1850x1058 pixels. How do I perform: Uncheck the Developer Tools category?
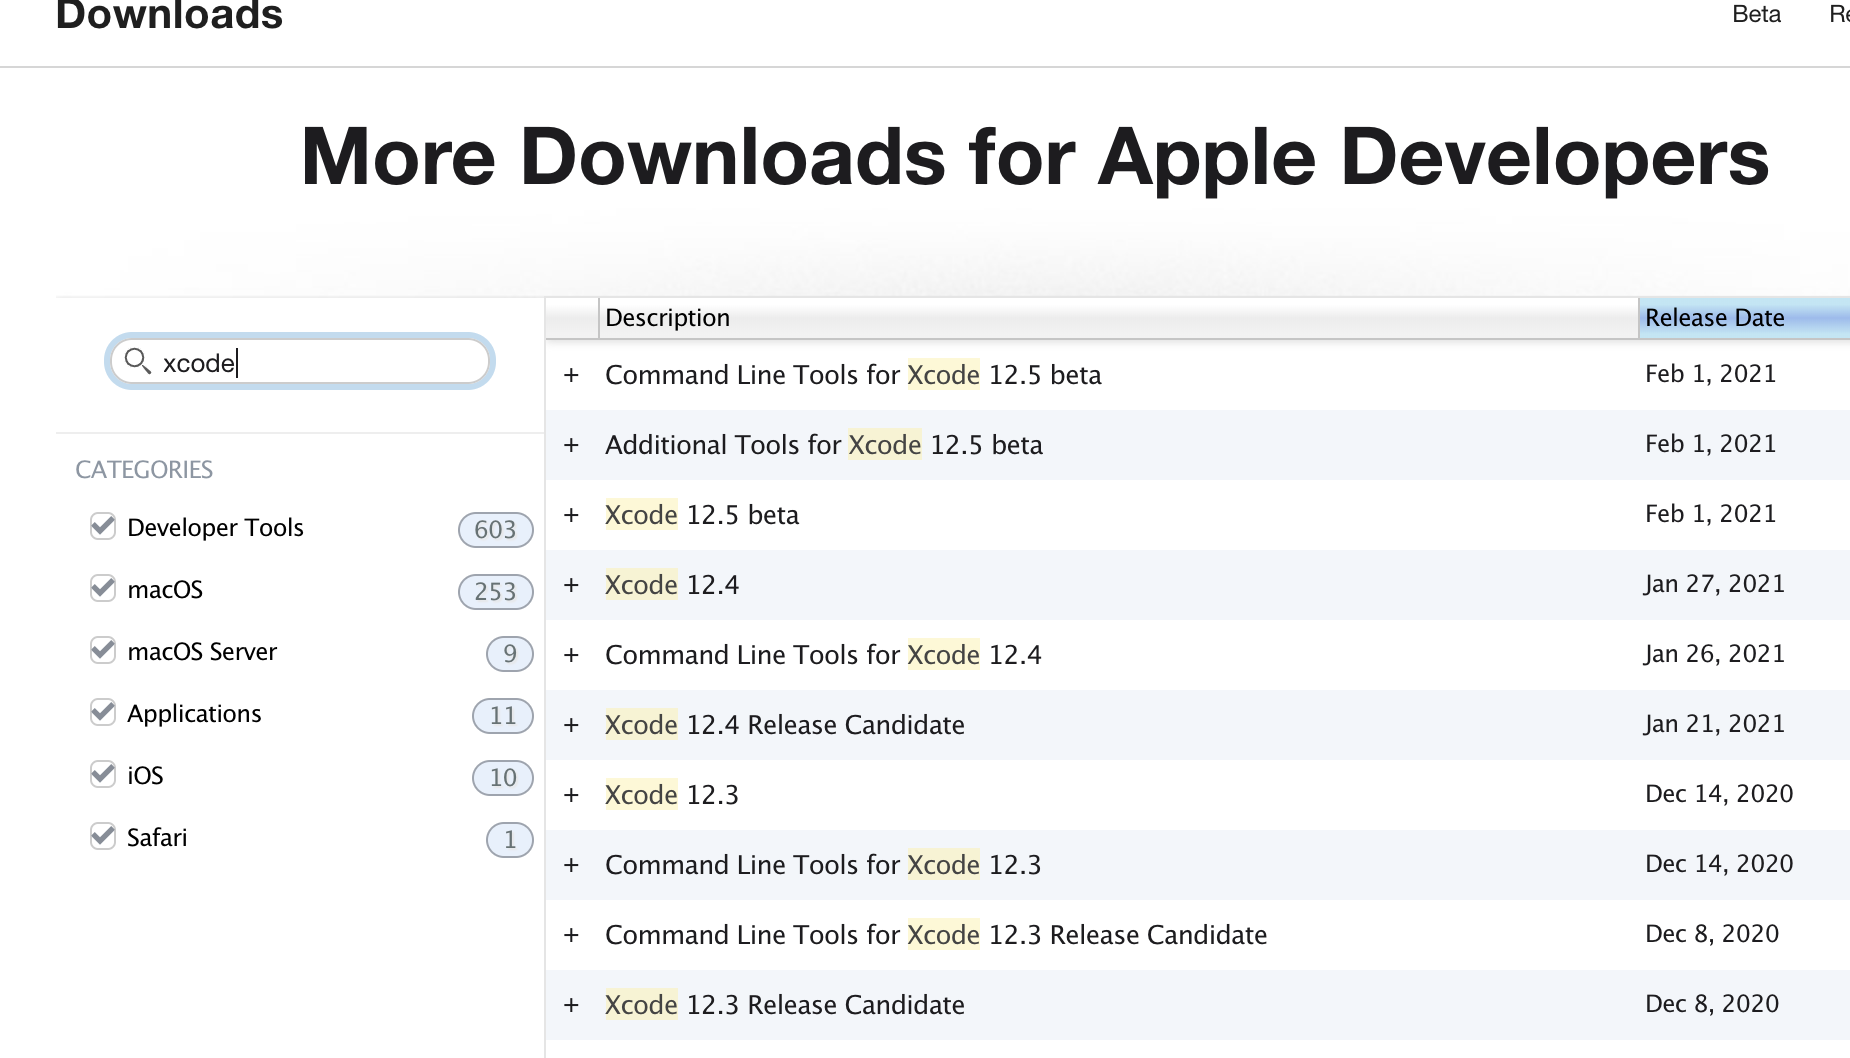(x=102, y=526)
